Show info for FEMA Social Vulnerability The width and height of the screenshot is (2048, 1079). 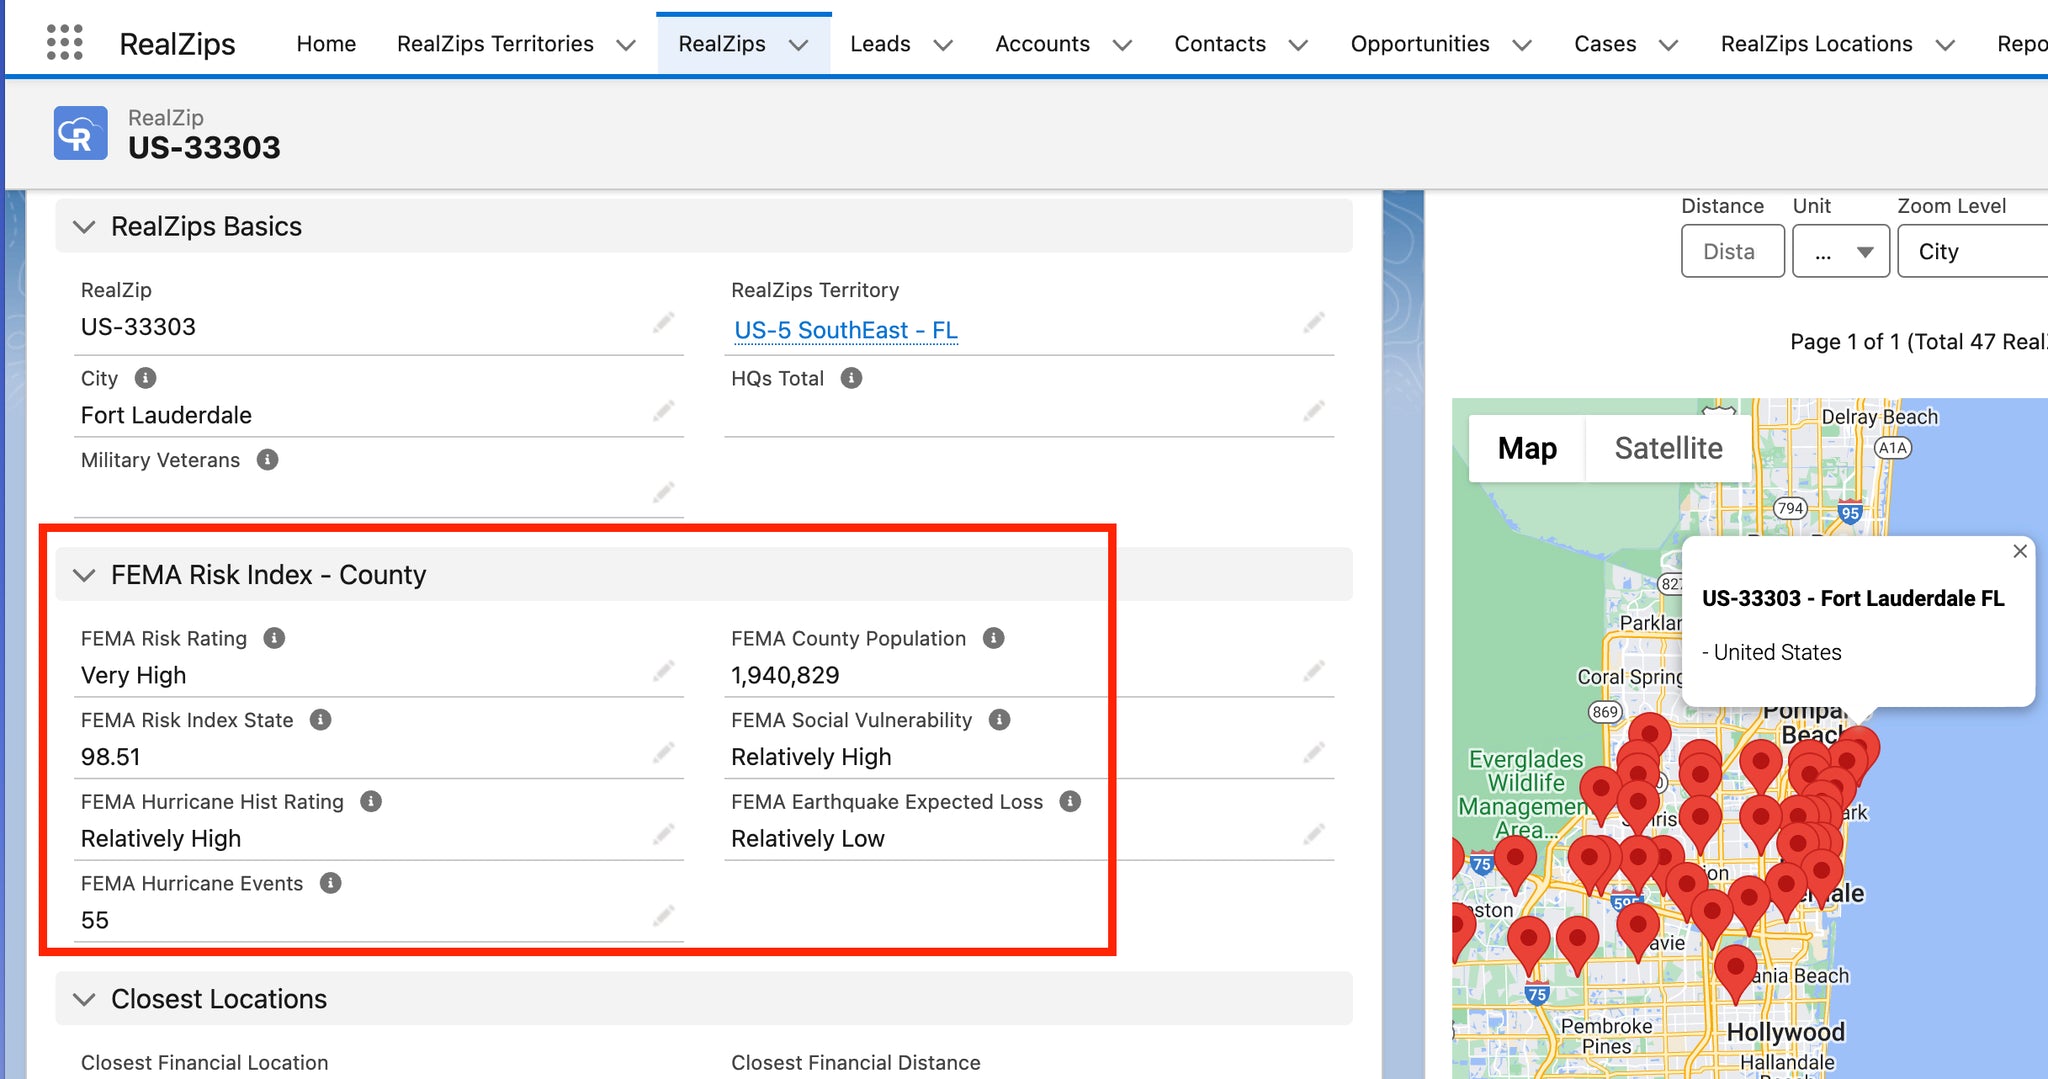pos(999,720)
